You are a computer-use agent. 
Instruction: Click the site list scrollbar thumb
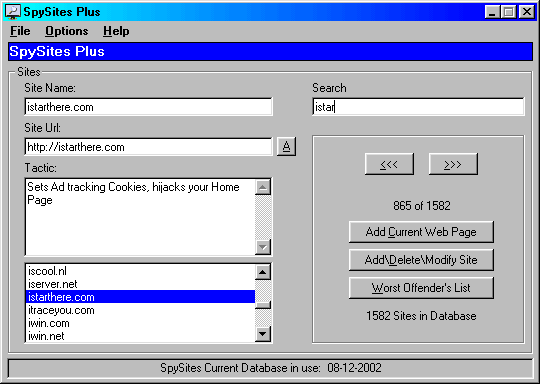263,305
